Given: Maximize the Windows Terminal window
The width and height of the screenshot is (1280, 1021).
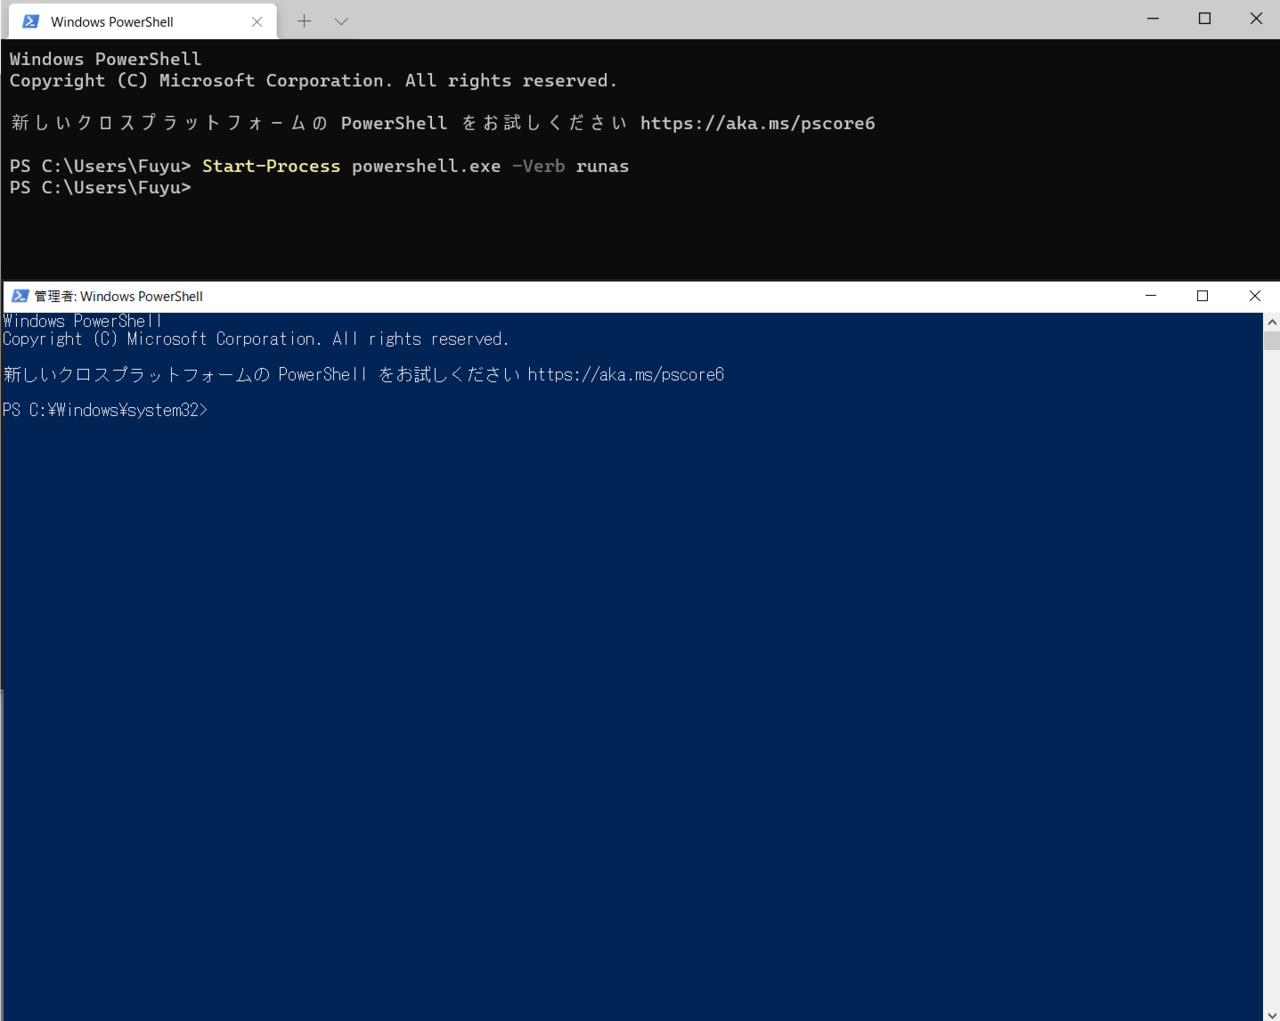Looking at the screenshot, I should (1204, 18).
